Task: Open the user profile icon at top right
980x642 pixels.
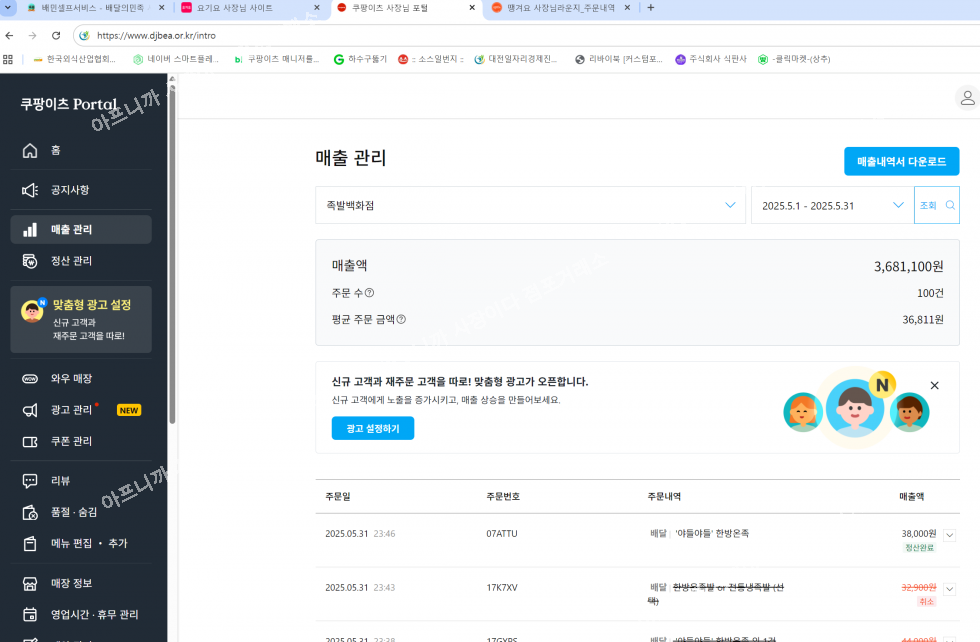Action: 966,98
